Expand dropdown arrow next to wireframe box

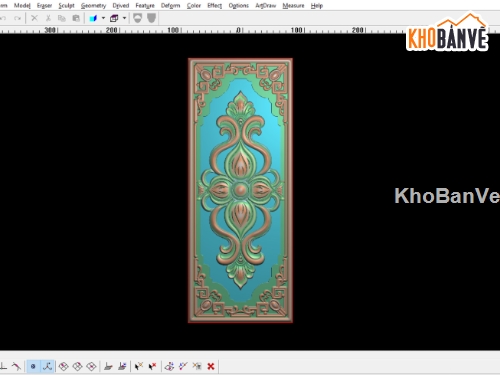coord(124,18)
